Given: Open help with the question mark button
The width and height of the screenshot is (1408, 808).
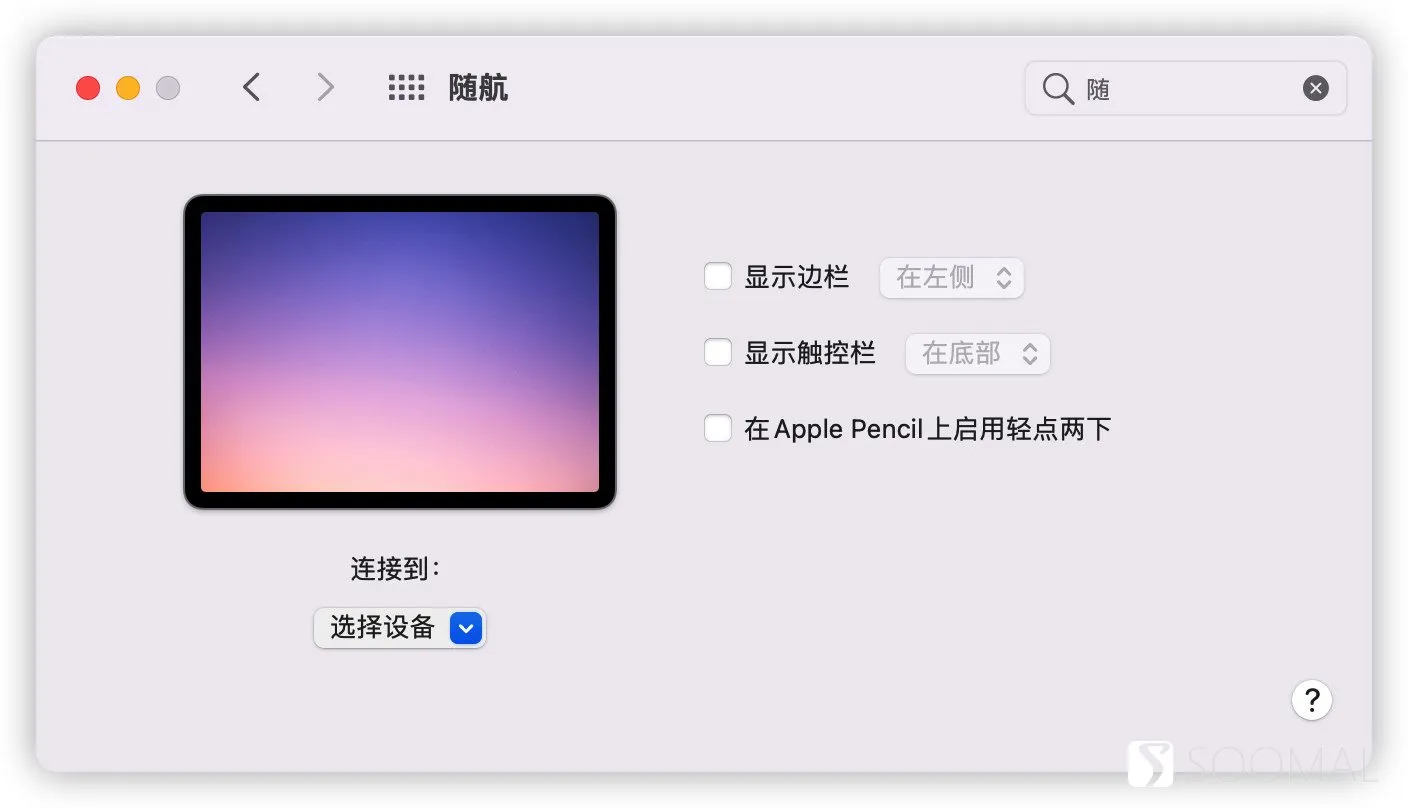Looking at the screenshot, I should coord(1312,699).
